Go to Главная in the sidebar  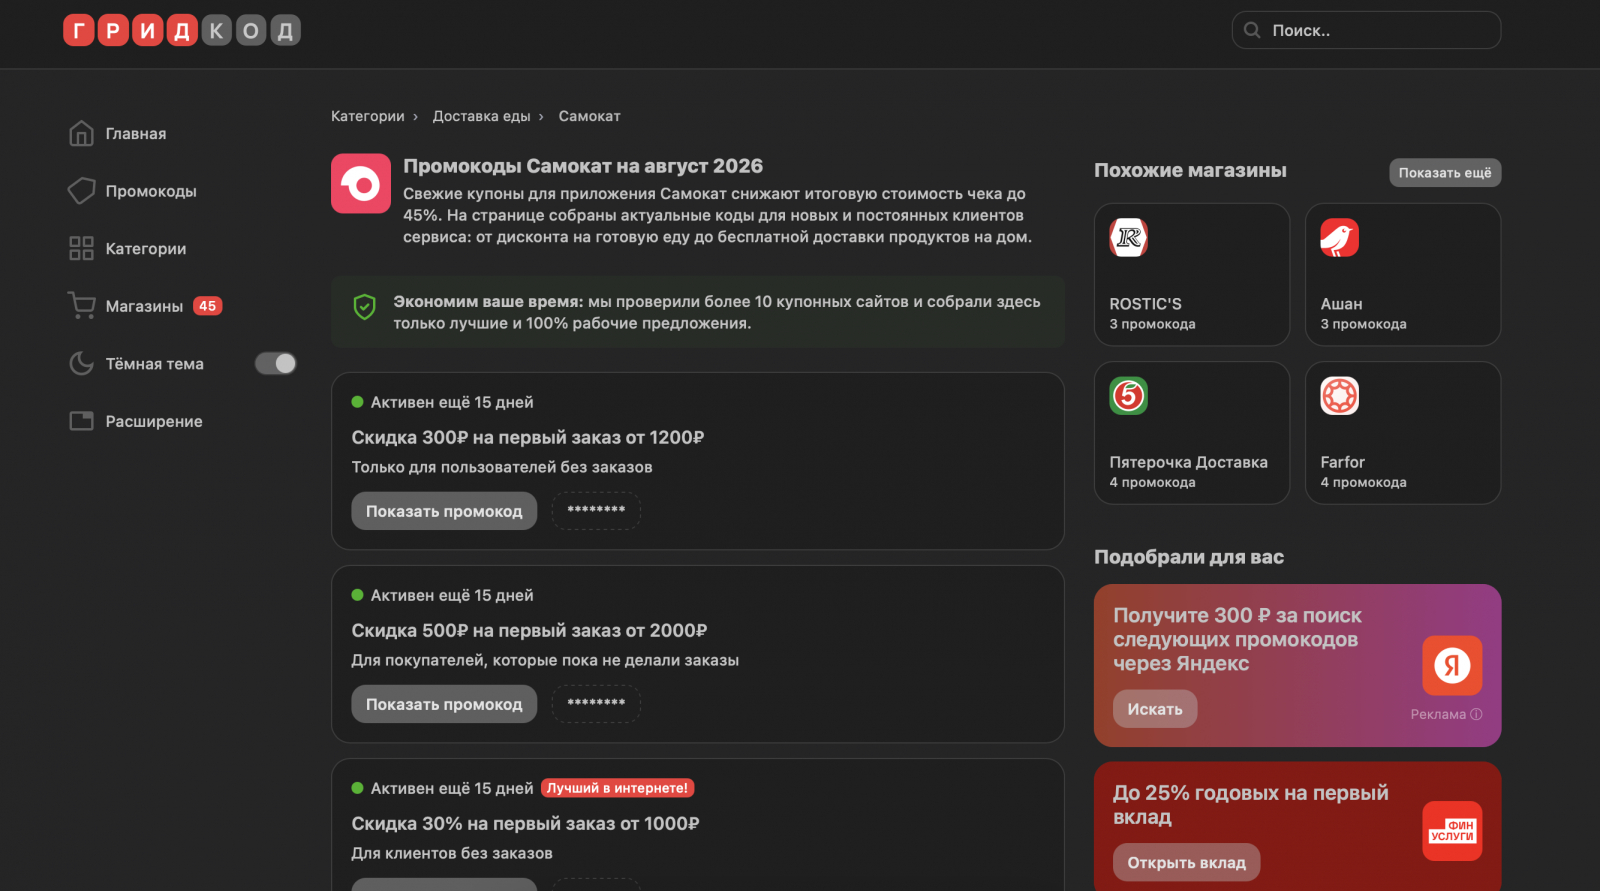(x=136, y=134)
